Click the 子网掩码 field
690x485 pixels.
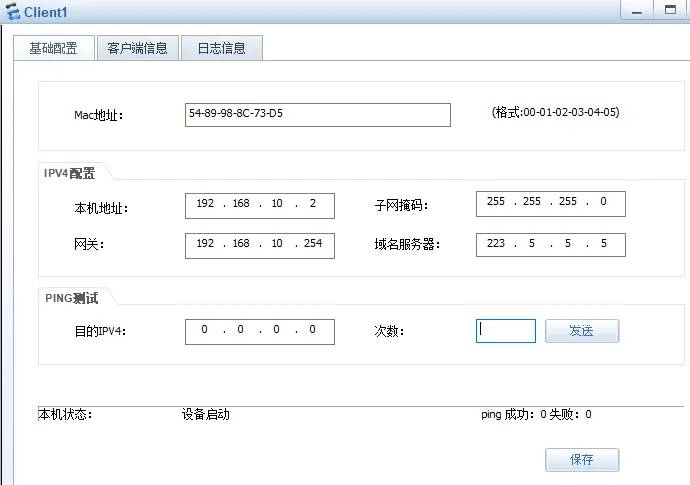coord(551,204)
